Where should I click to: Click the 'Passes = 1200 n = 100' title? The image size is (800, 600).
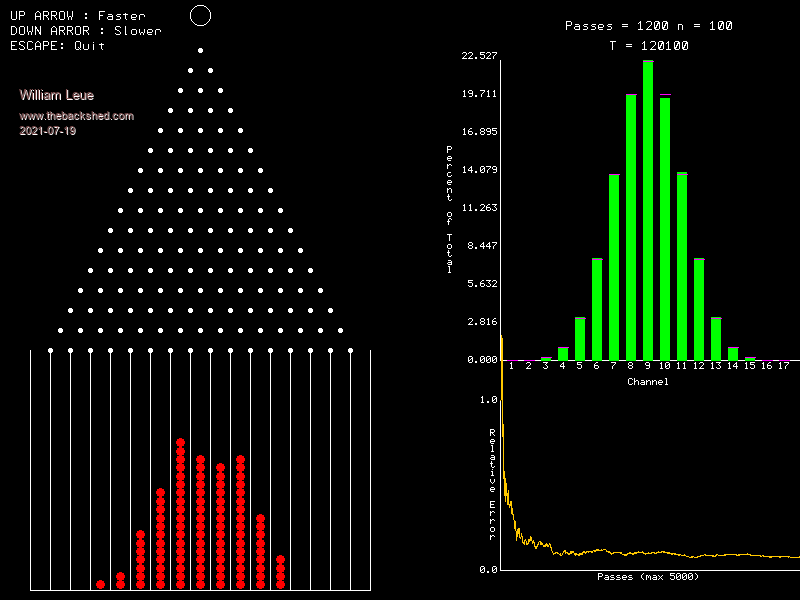pyautogui.click(x=648, y=26)
